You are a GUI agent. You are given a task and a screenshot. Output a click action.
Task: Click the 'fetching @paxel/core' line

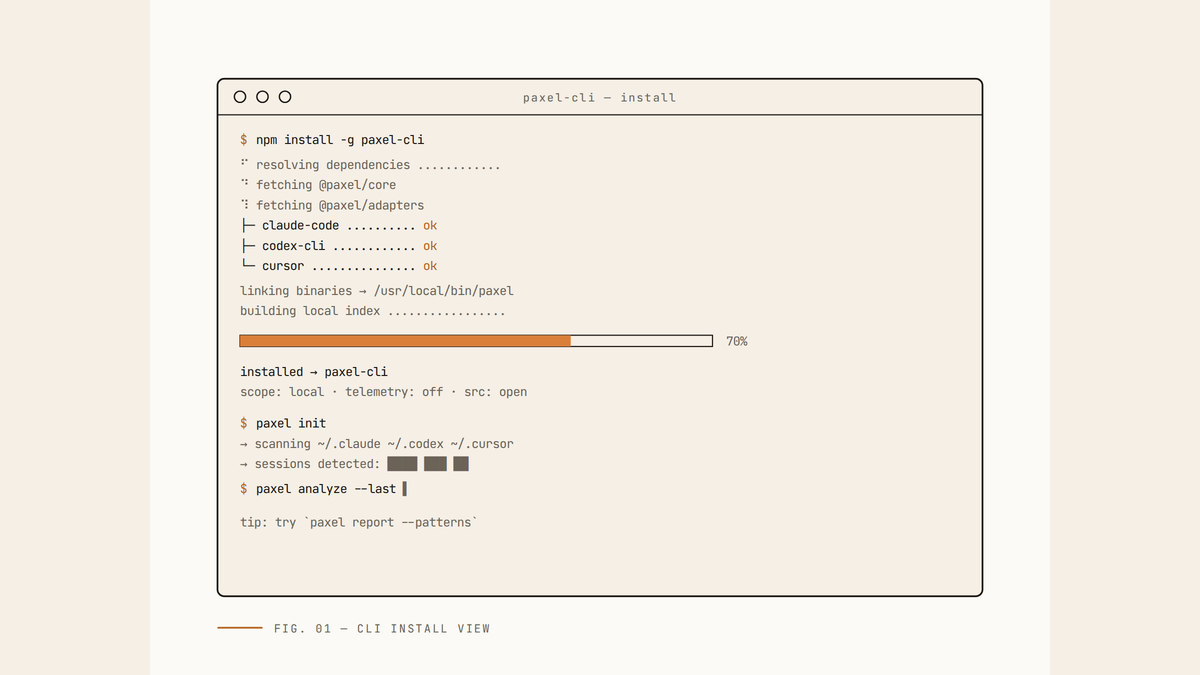point(318,185)
